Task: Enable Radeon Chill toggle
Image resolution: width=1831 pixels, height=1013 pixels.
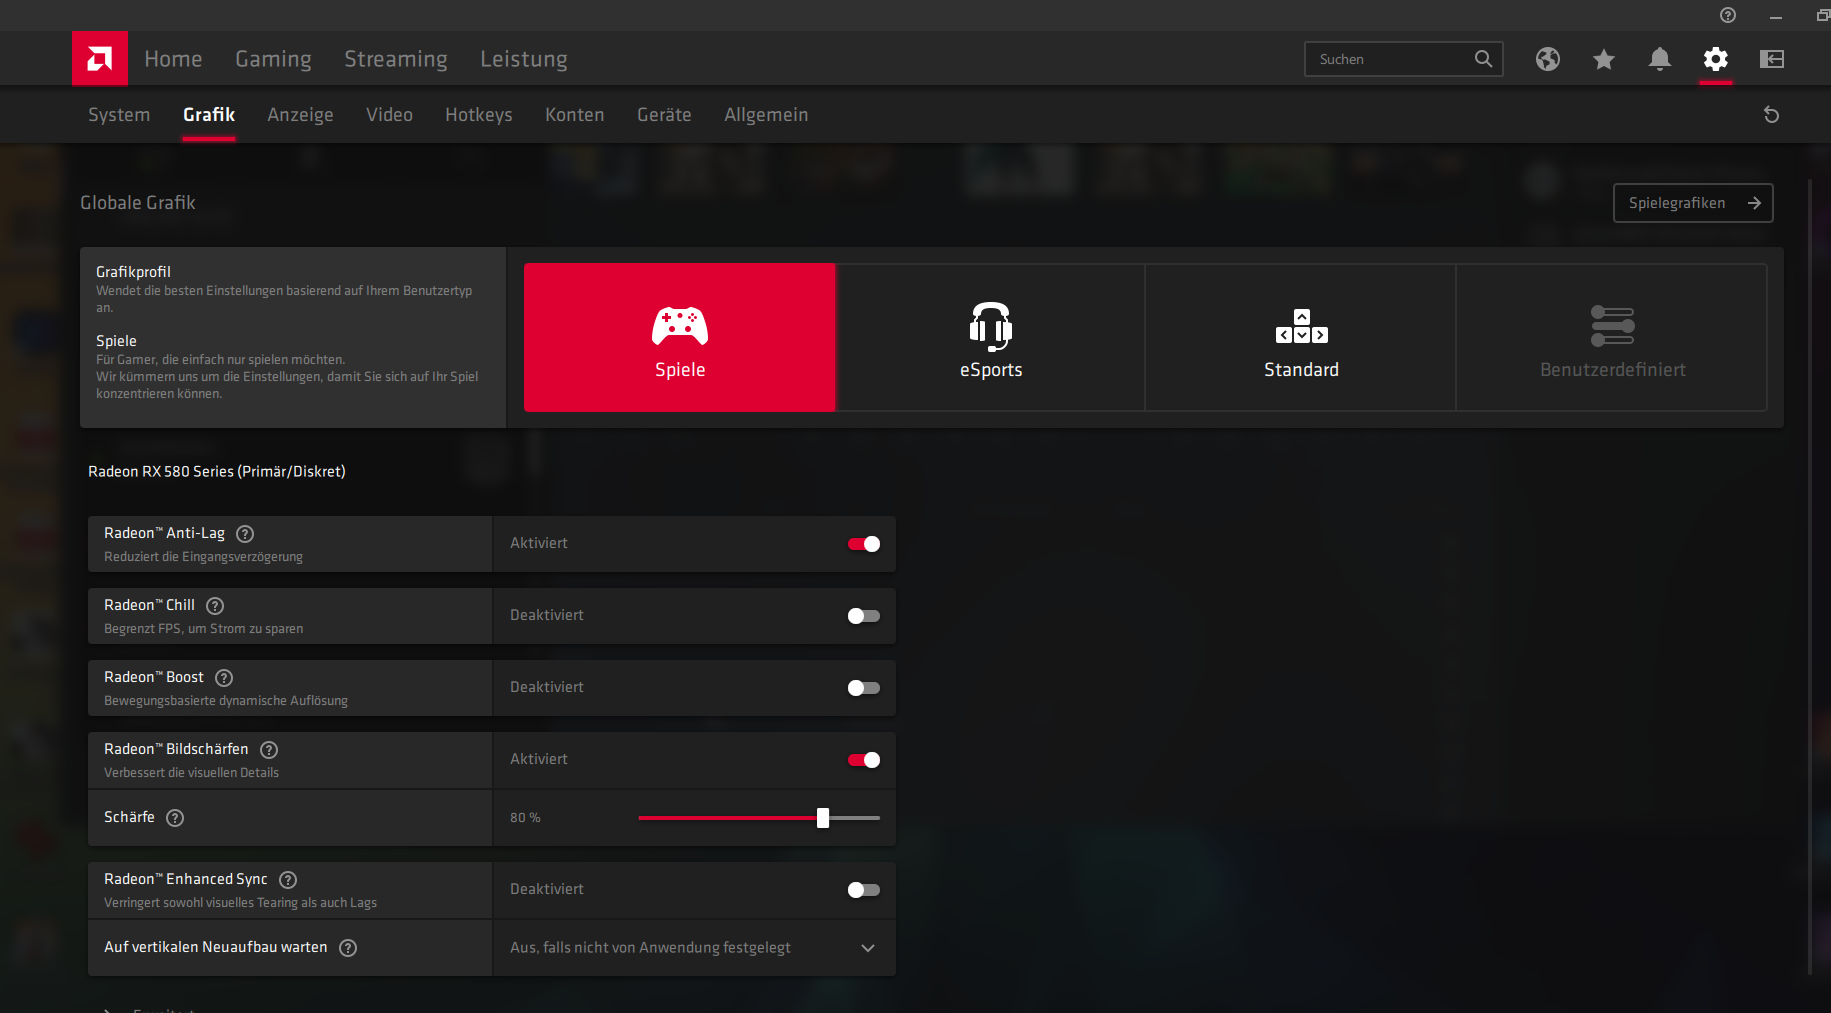Action: point(864,616)
